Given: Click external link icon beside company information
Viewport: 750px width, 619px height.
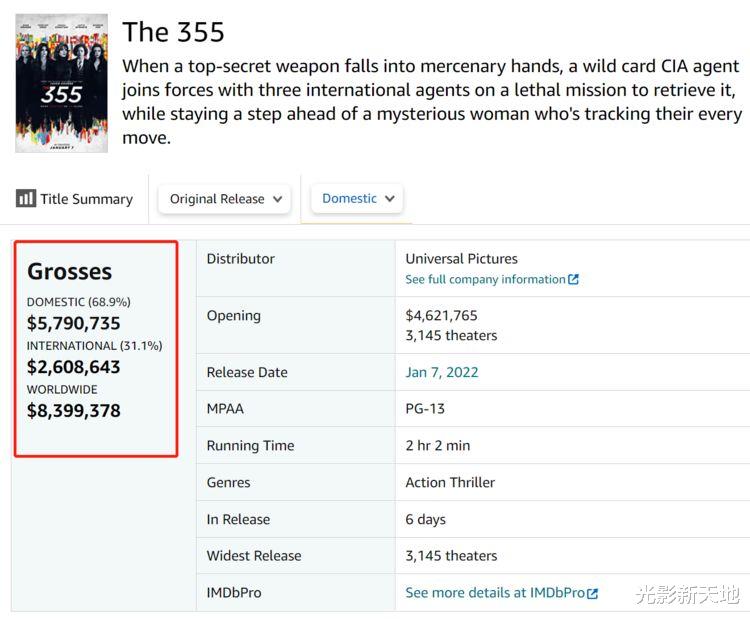Looking at the screenshot, I should [573, 280].
